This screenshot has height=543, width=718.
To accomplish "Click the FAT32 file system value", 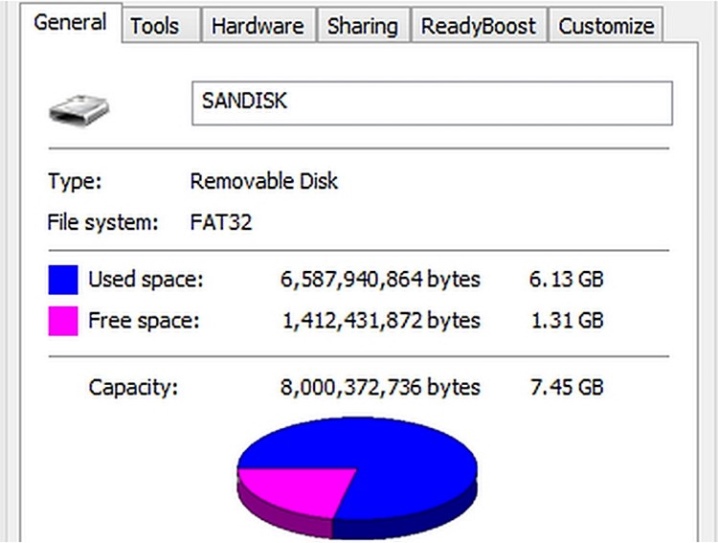I will coord(221,223).
